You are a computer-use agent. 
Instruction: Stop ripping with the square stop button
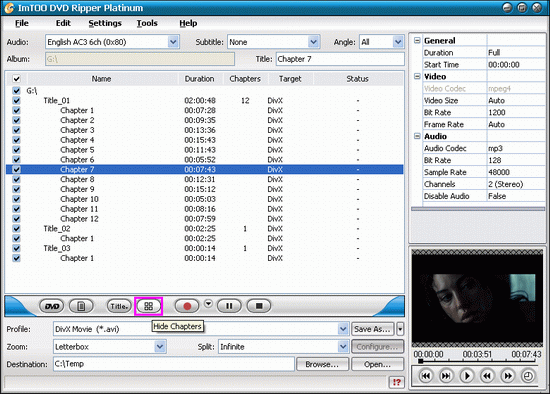259,306
